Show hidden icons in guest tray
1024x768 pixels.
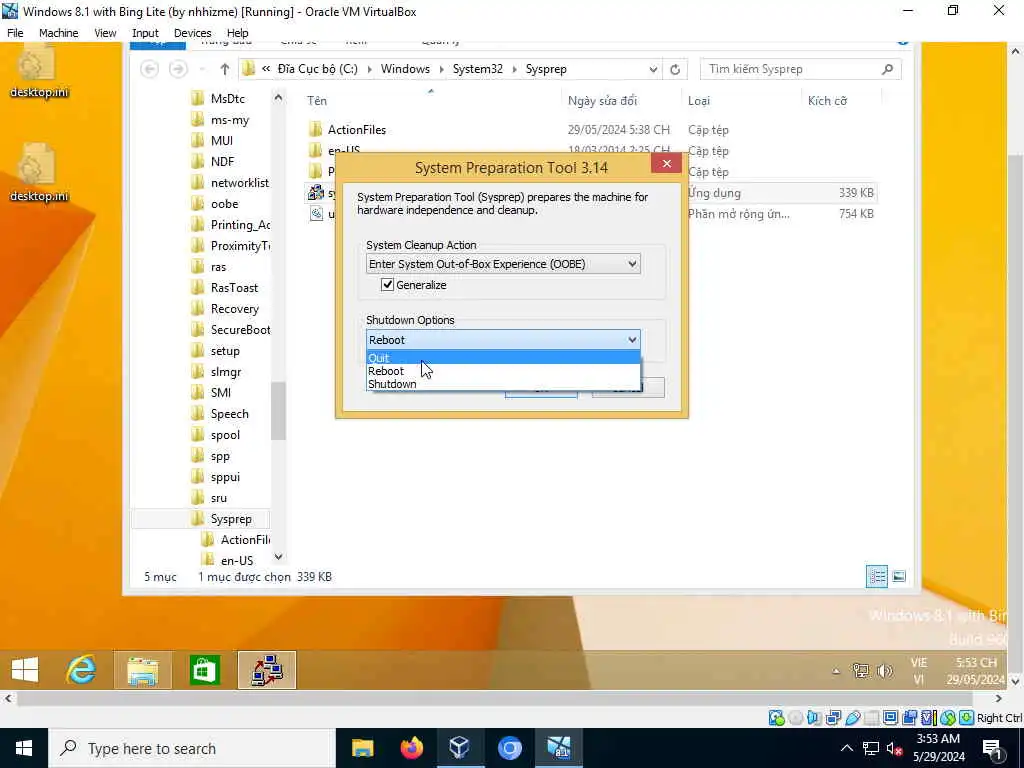836,671
